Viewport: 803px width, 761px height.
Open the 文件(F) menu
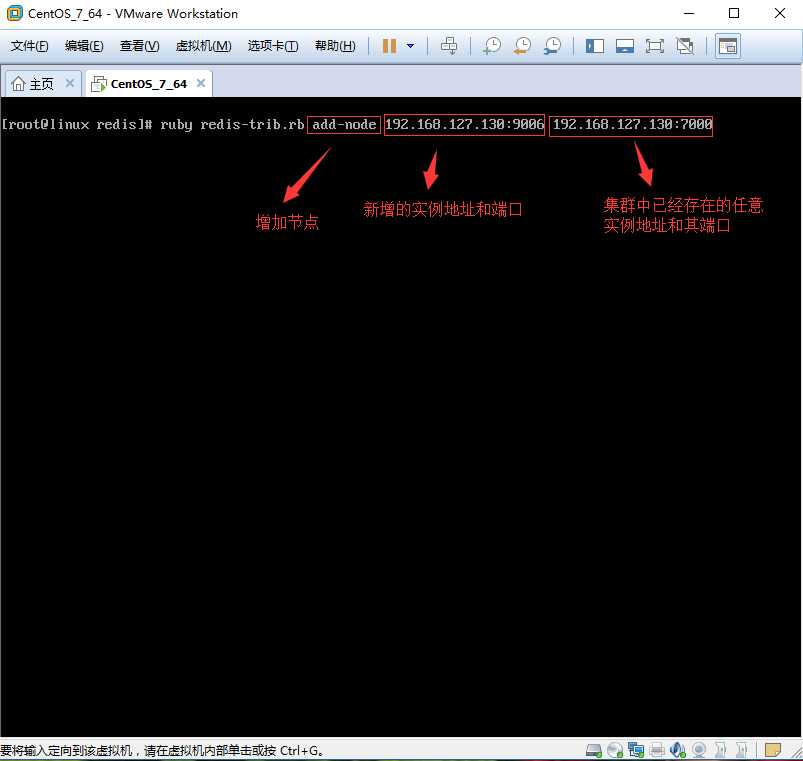click(x=30, y=46)
